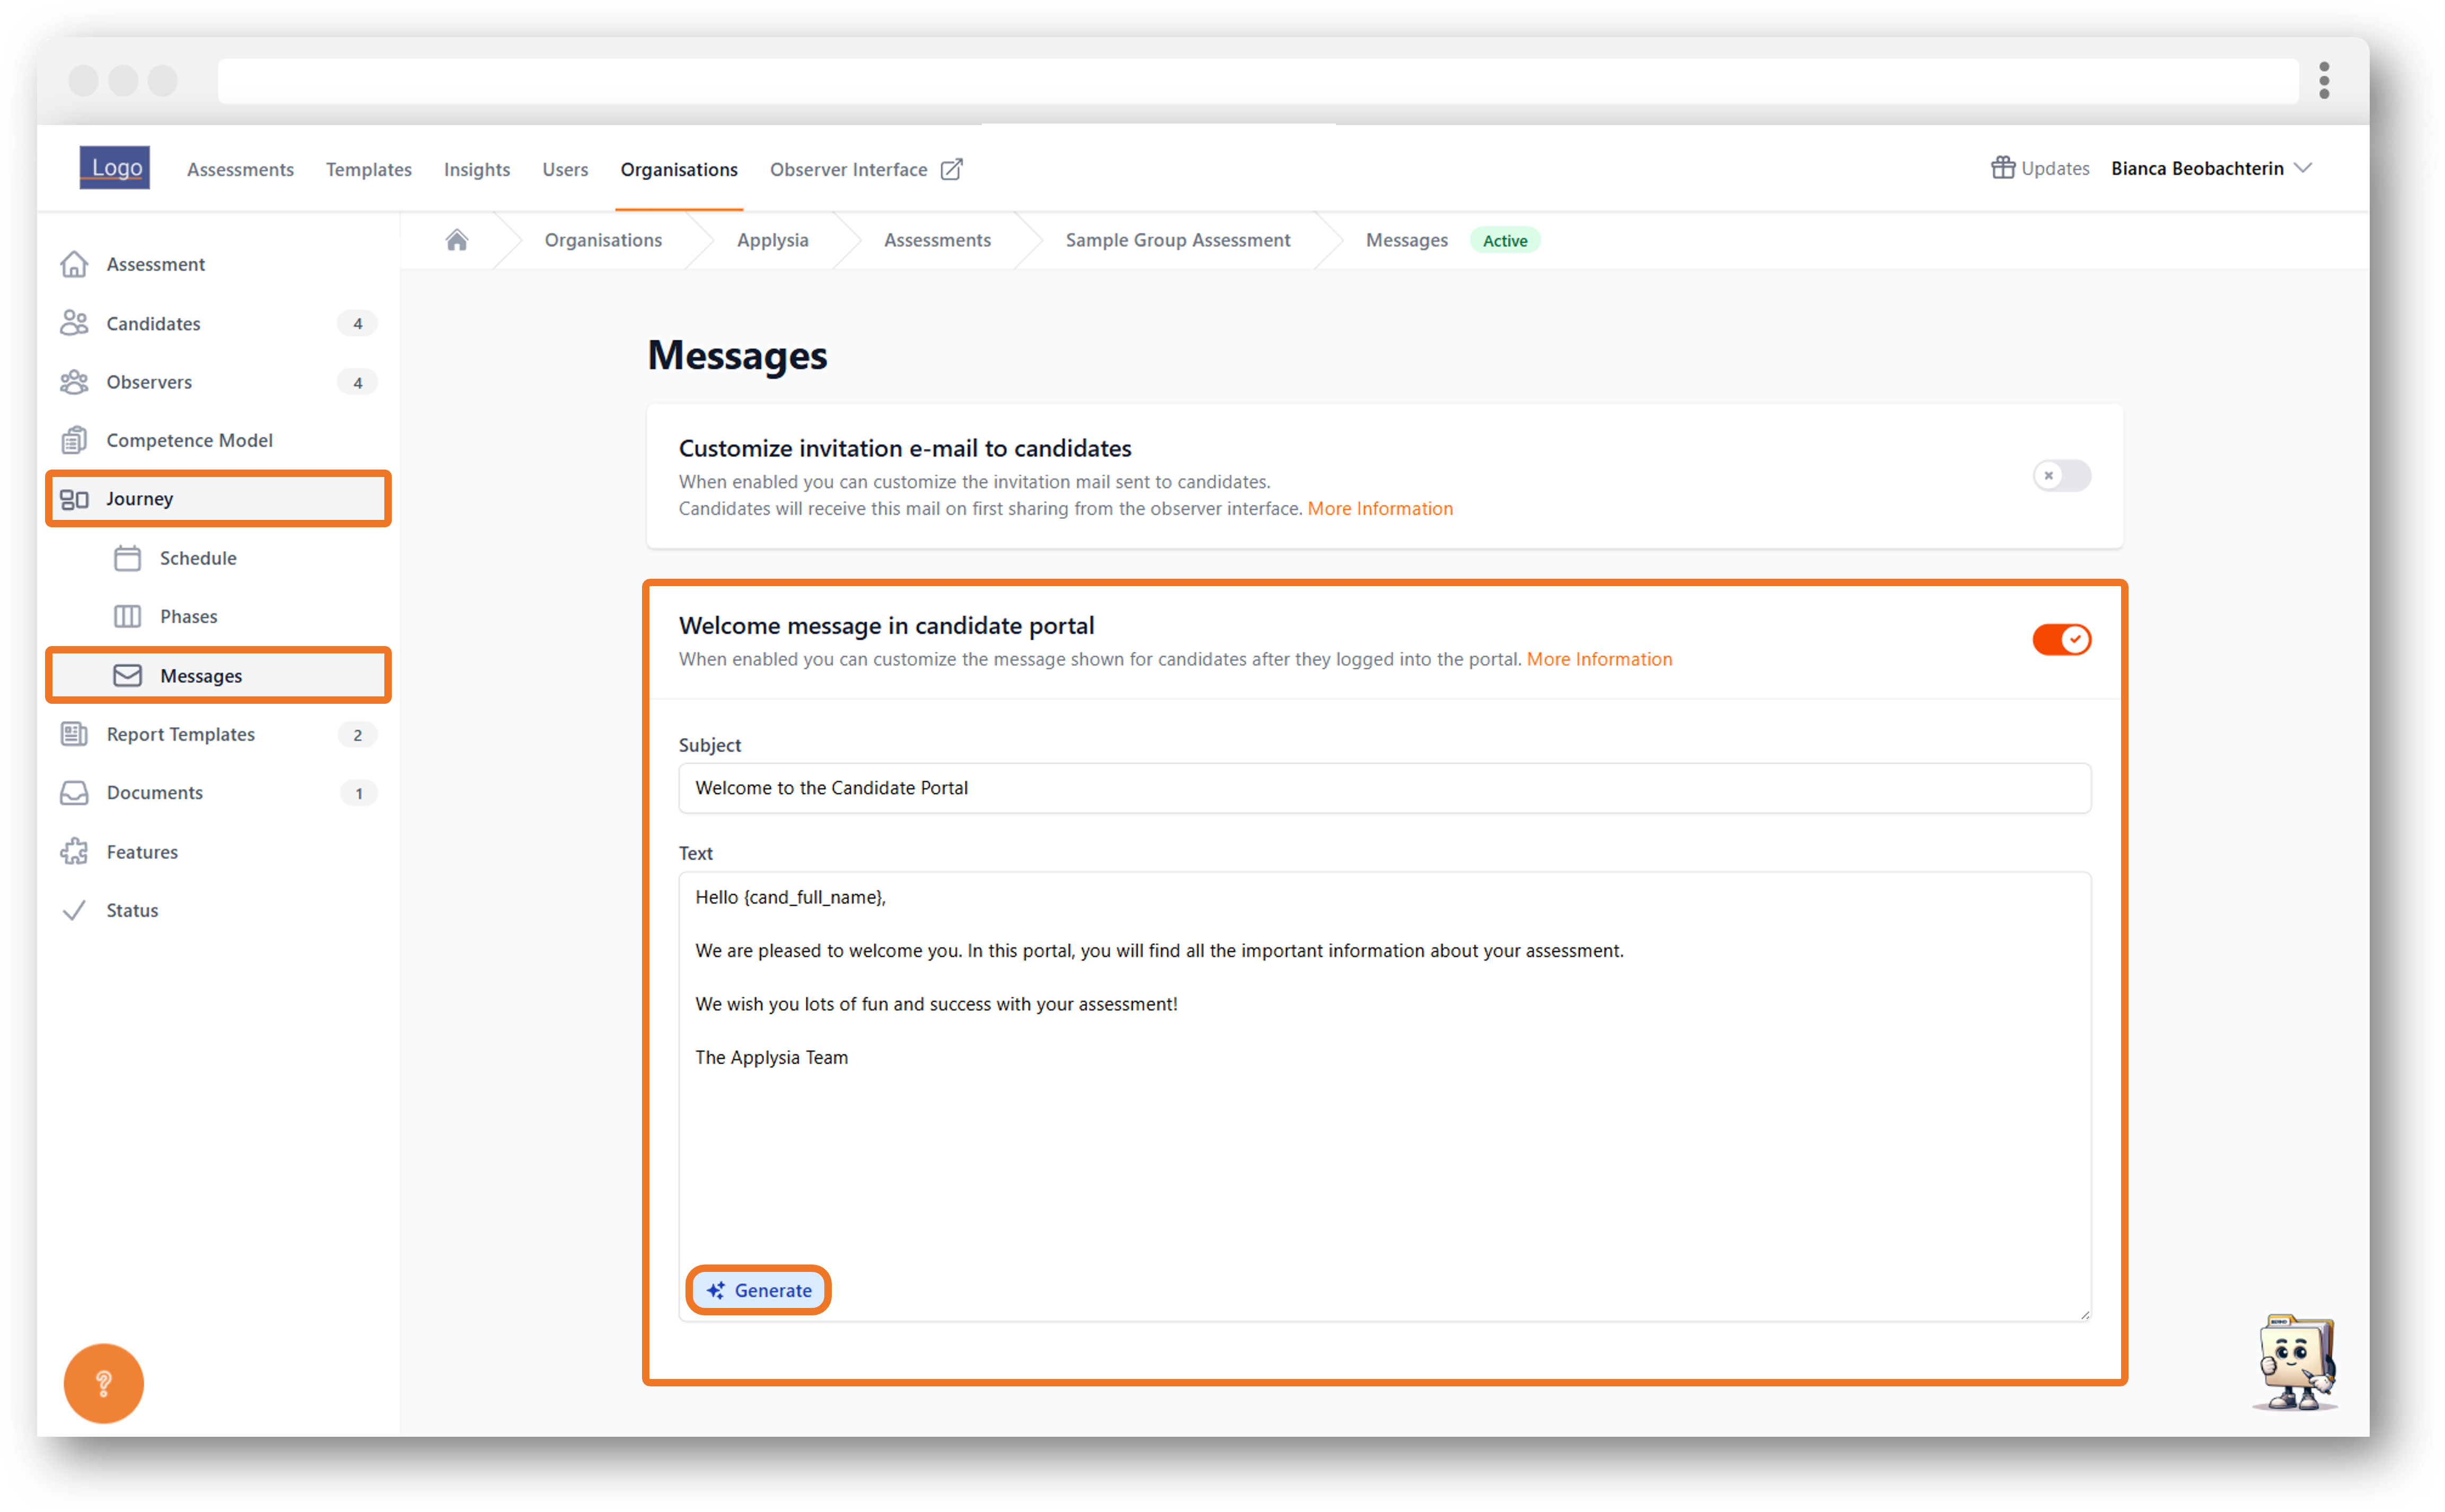Click the Candidates count badge 4
The image size is (2445, 1512).
(x=357, y=323)
